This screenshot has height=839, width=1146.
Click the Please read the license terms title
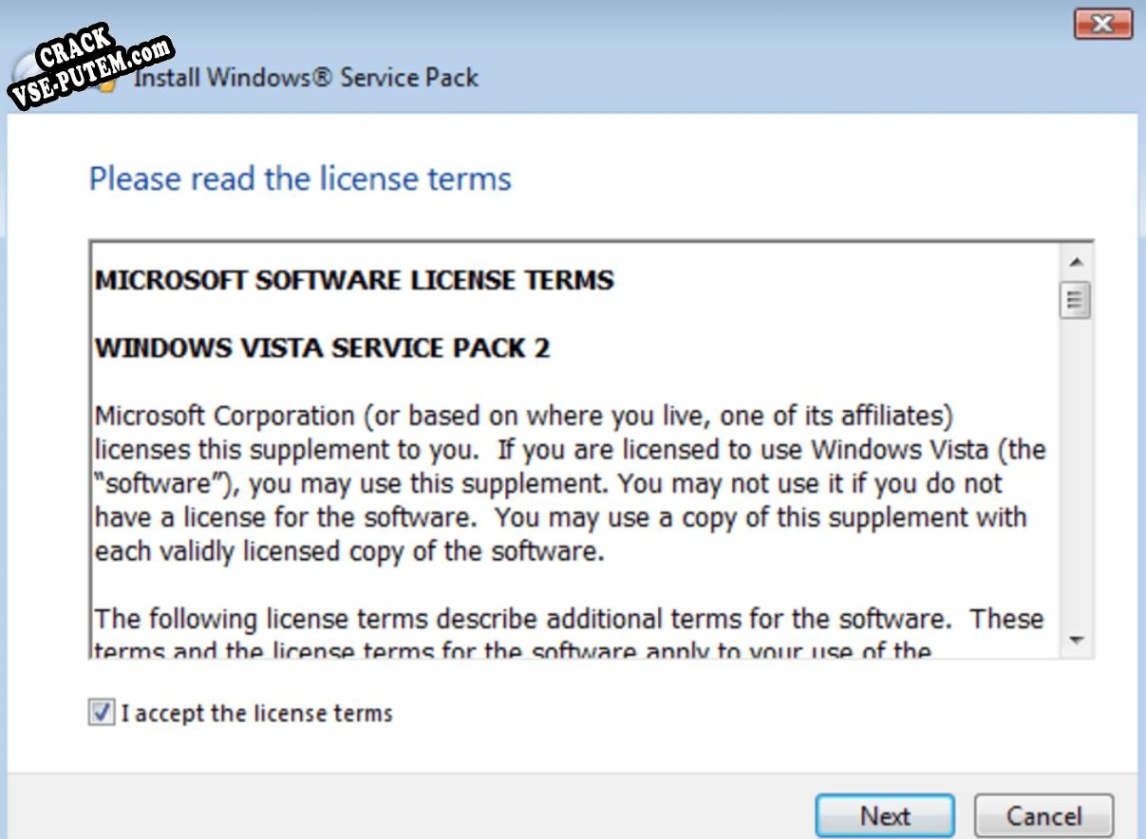point(300,179)
